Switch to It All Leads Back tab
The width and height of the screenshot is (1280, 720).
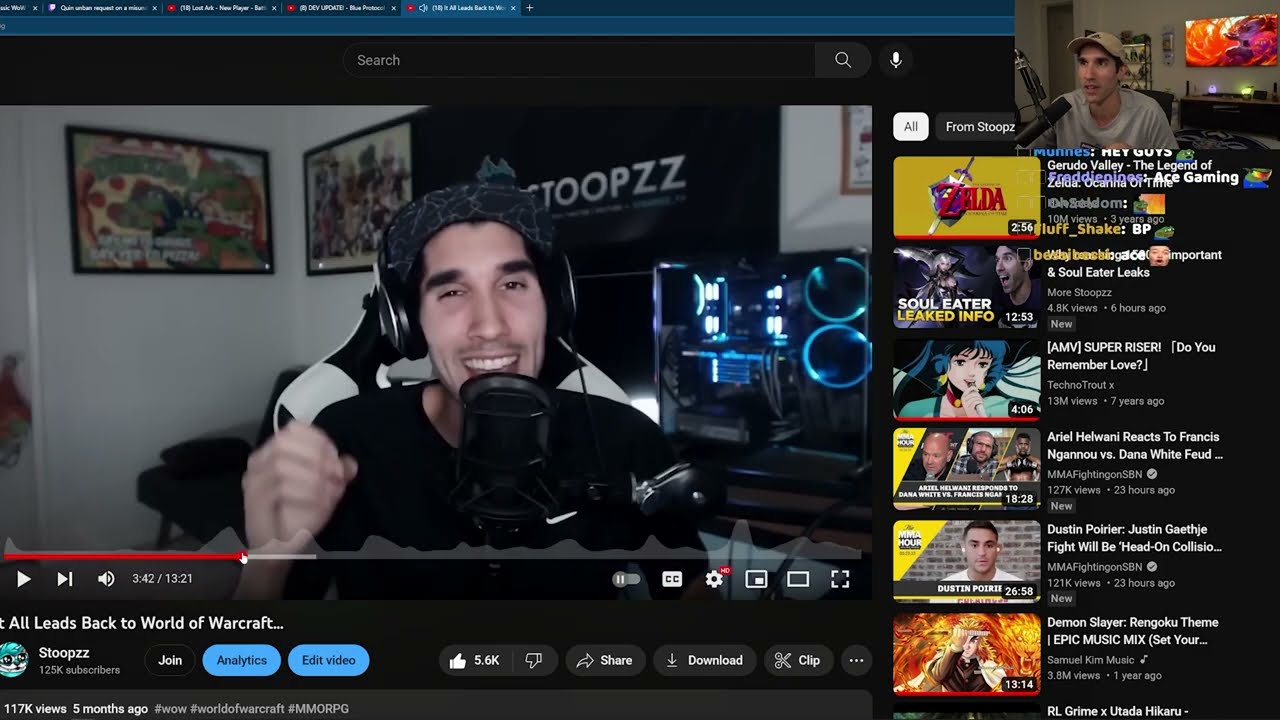tap(461, 8)
